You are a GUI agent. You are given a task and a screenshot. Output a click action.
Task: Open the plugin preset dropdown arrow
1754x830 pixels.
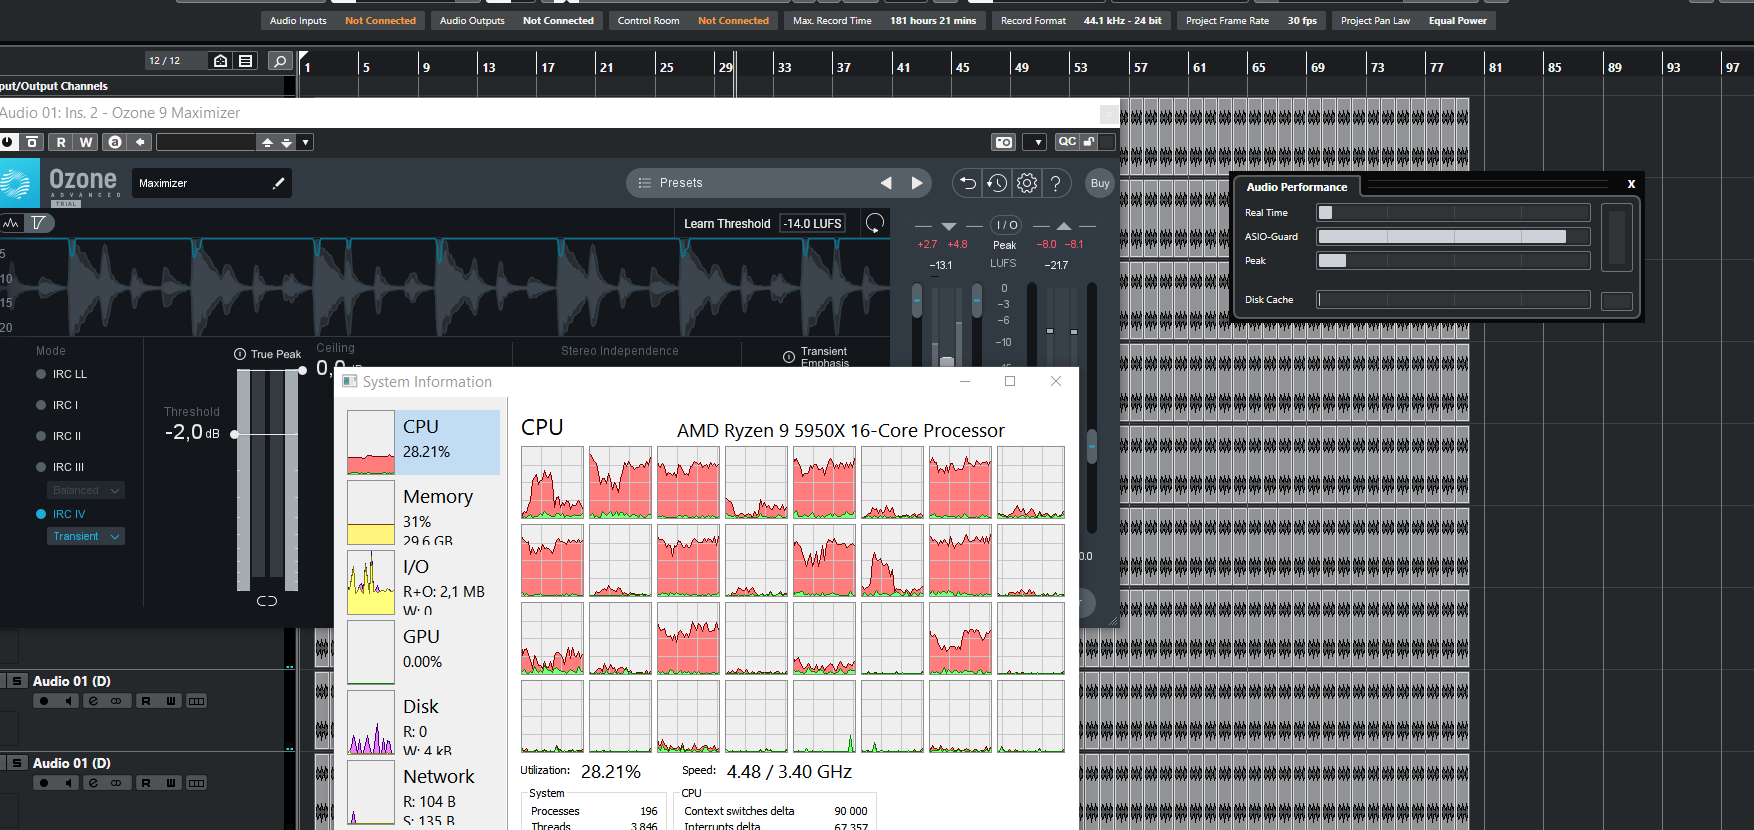306,142
